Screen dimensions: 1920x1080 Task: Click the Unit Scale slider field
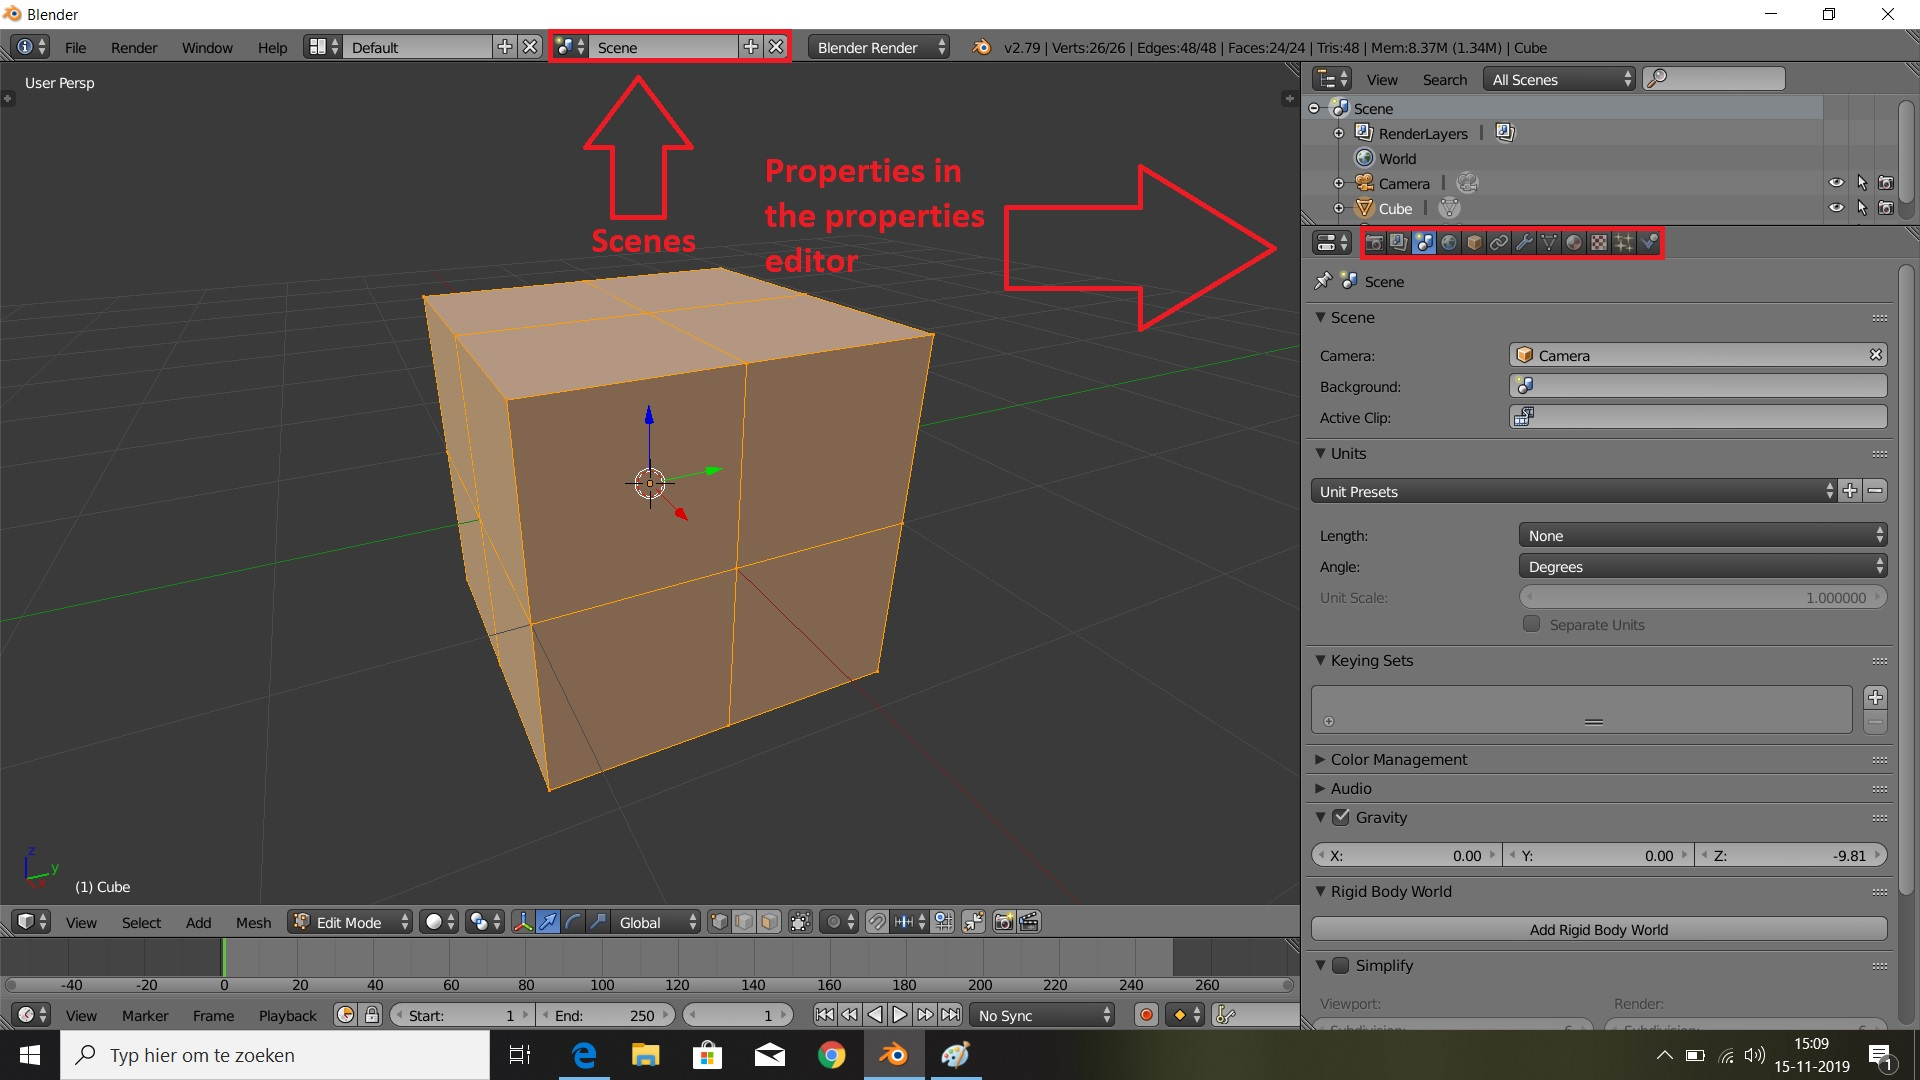point(1702,598)
